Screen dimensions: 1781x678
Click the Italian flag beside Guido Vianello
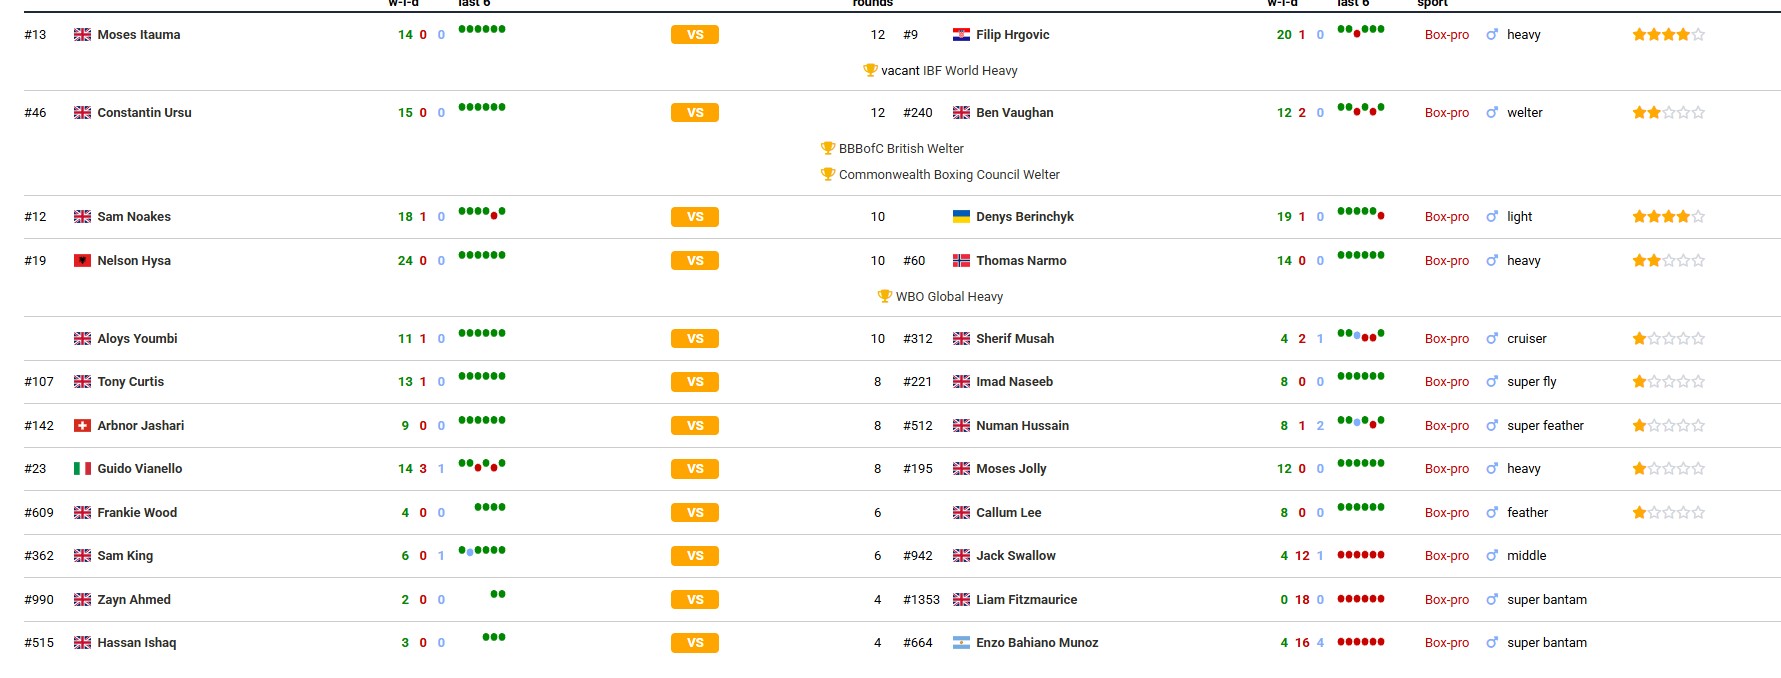(82, 469)
